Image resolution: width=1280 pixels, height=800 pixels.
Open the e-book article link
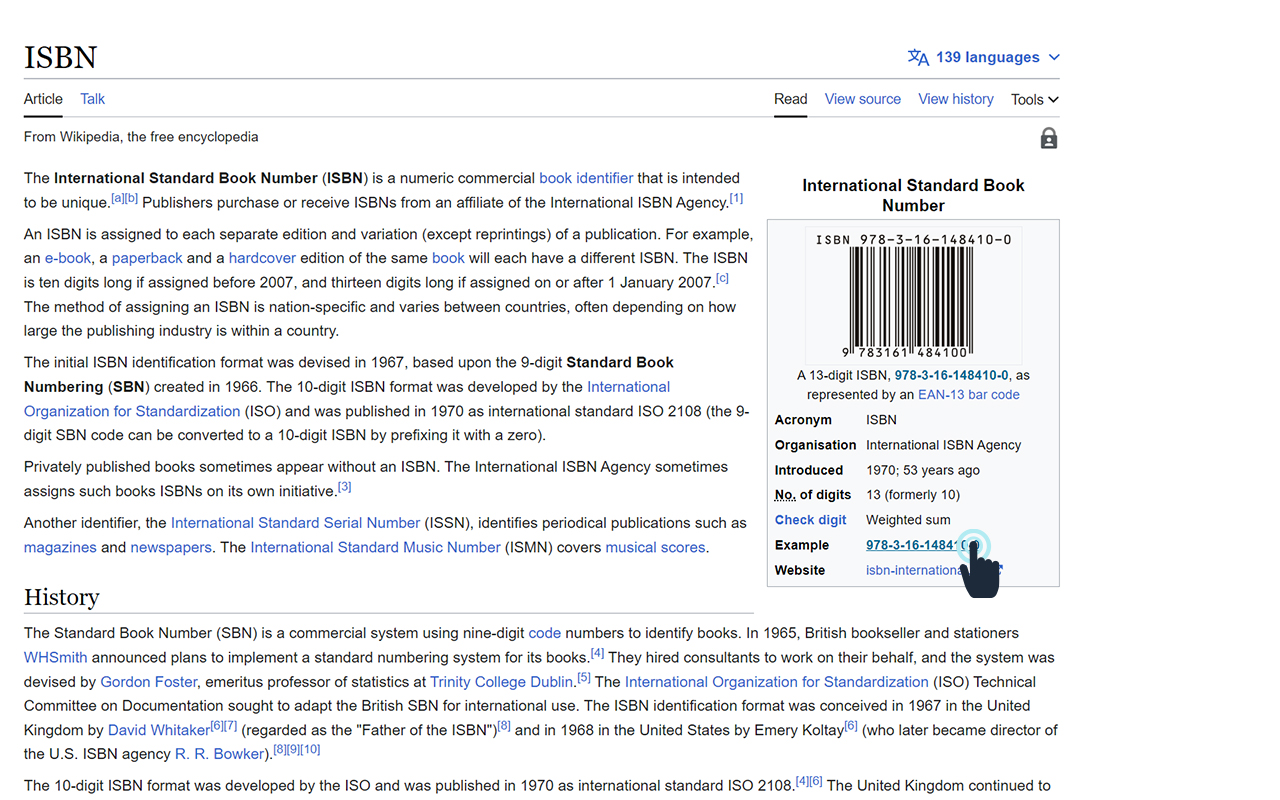tap(67, 257)
